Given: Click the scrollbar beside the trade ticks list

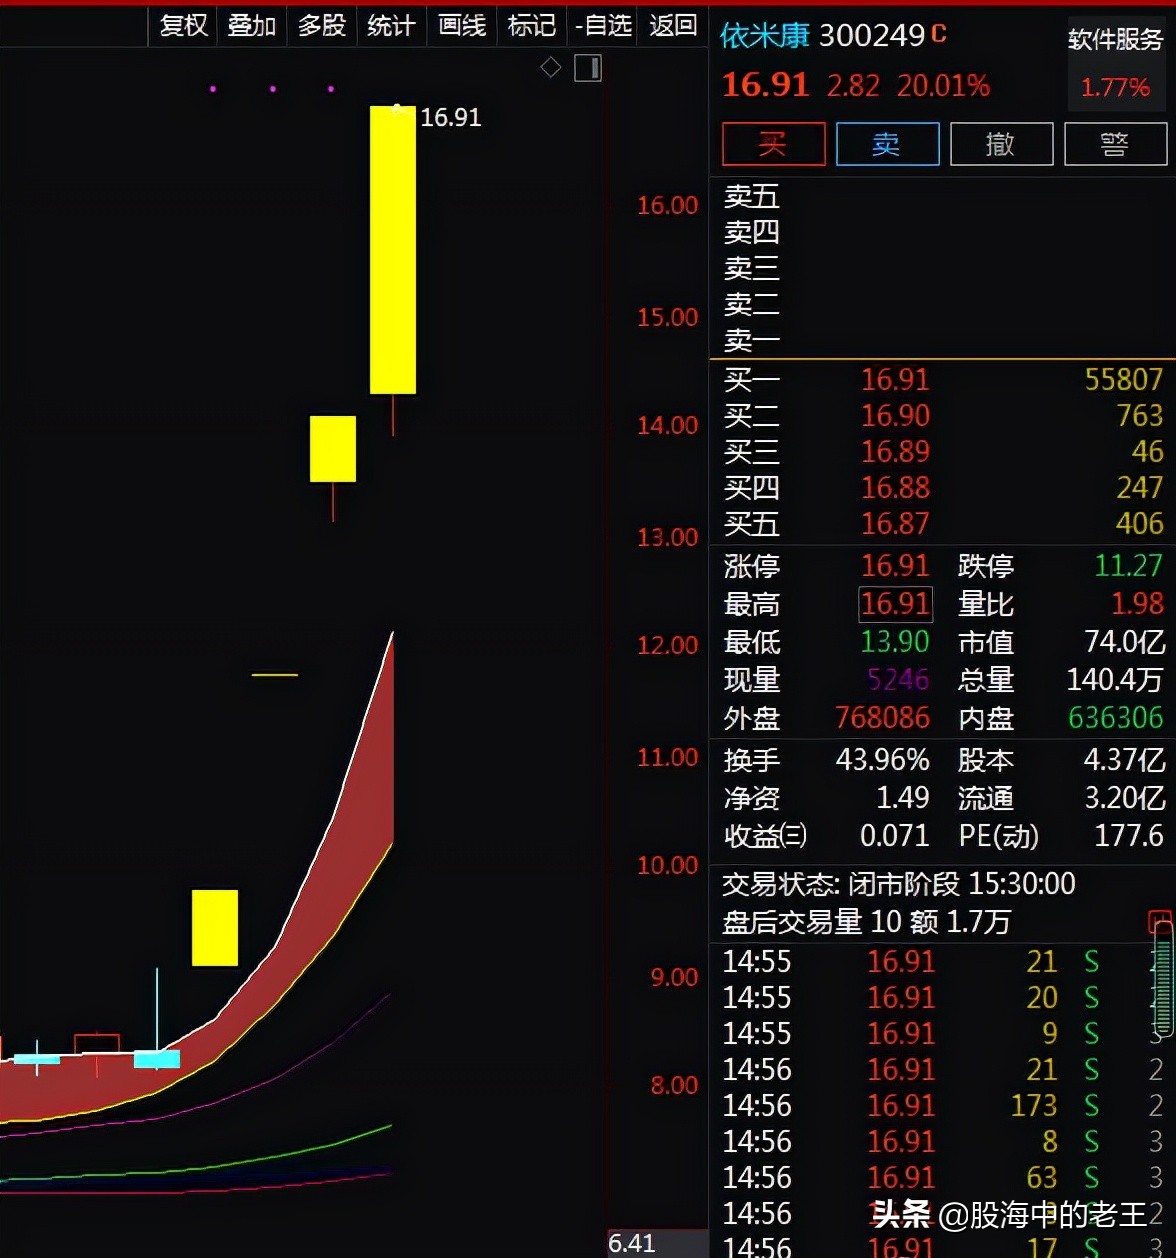Looking at the screenshot, I should pyautogui.click(x=1162, y=980).
